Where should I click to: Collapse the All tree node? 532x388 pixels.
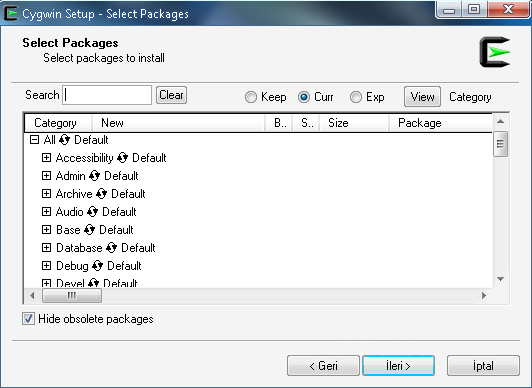[34, 140]
